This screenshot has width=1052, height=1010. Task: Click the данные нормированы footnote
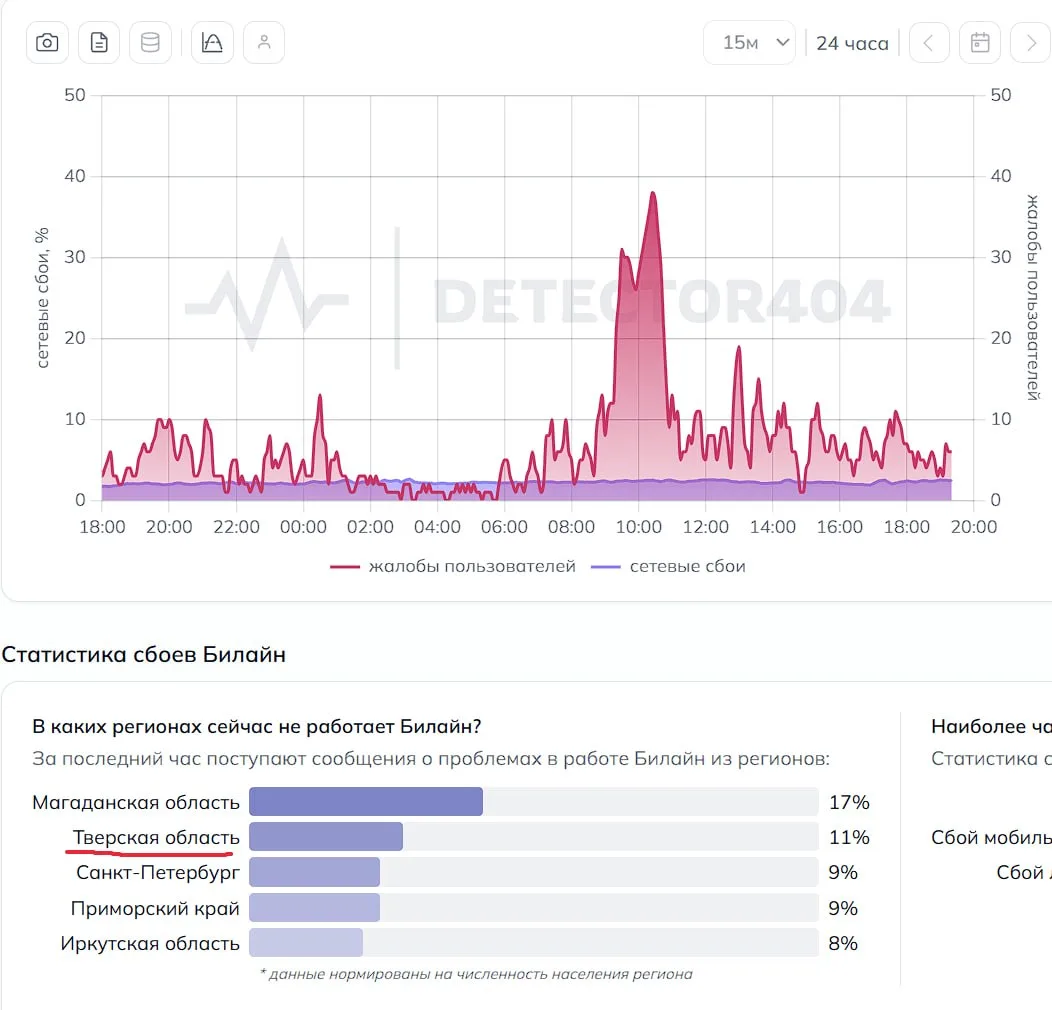(x=476, y=974)
